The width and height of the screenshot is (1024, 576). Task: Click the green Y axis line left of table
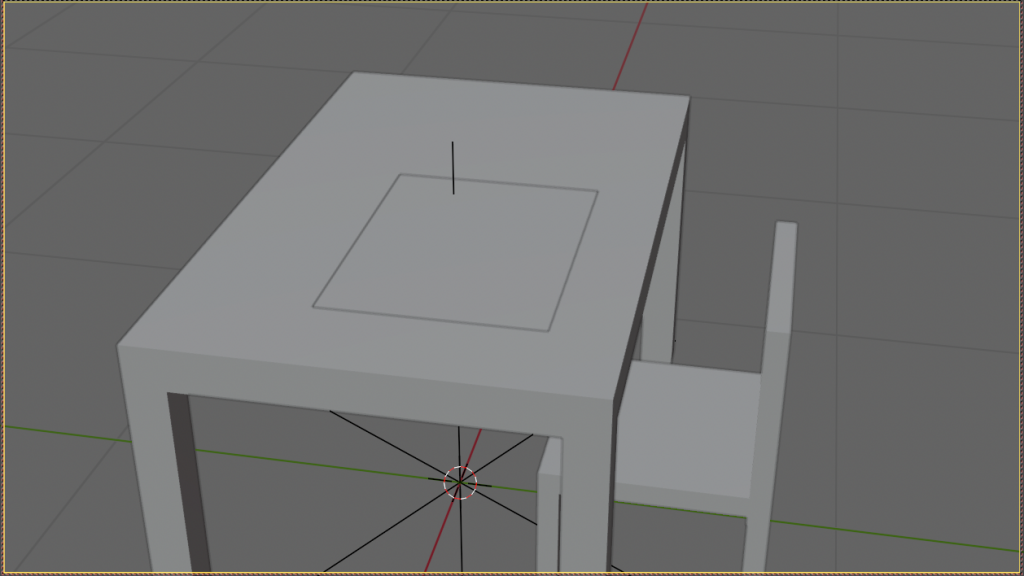coord(60,432)
